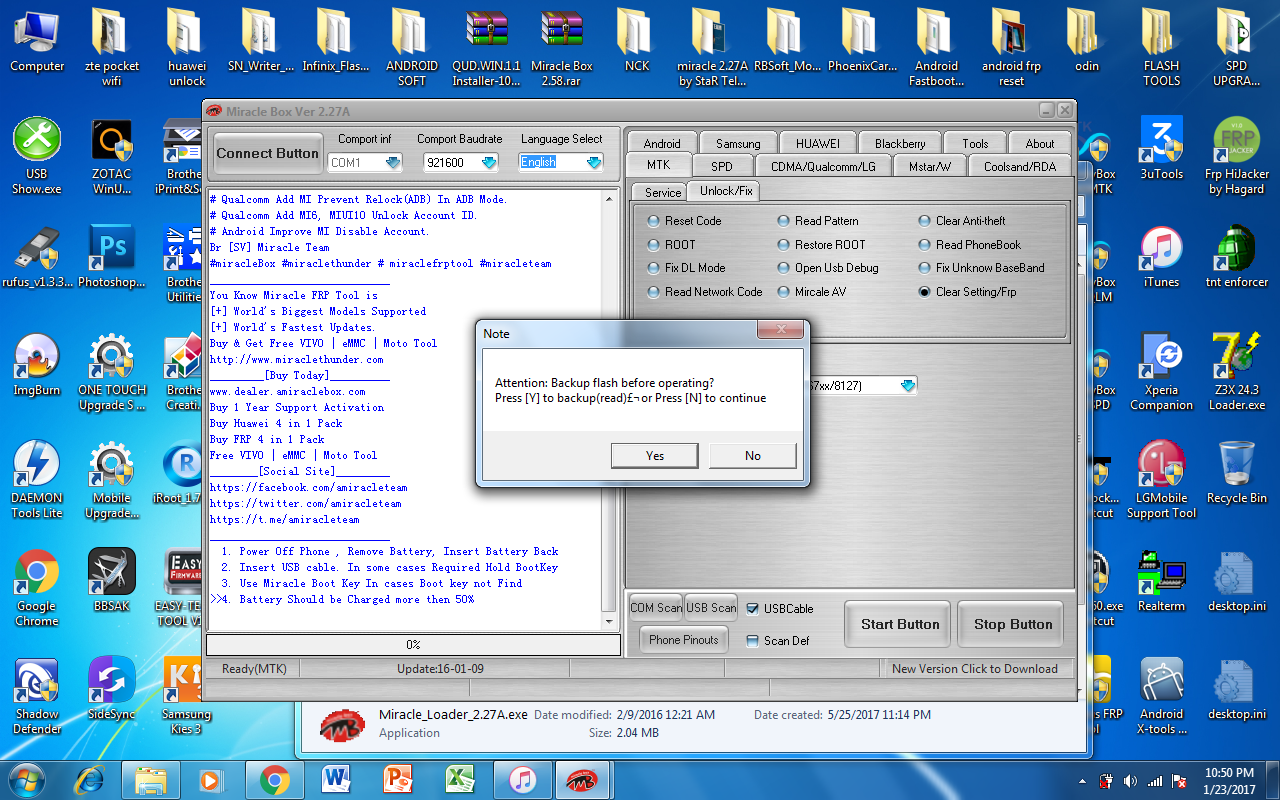Image resolution: width=1280 pixels, height=800 pixels.
Task: Open rufus USB tool shortcut
Action: (x=37, y=256)
